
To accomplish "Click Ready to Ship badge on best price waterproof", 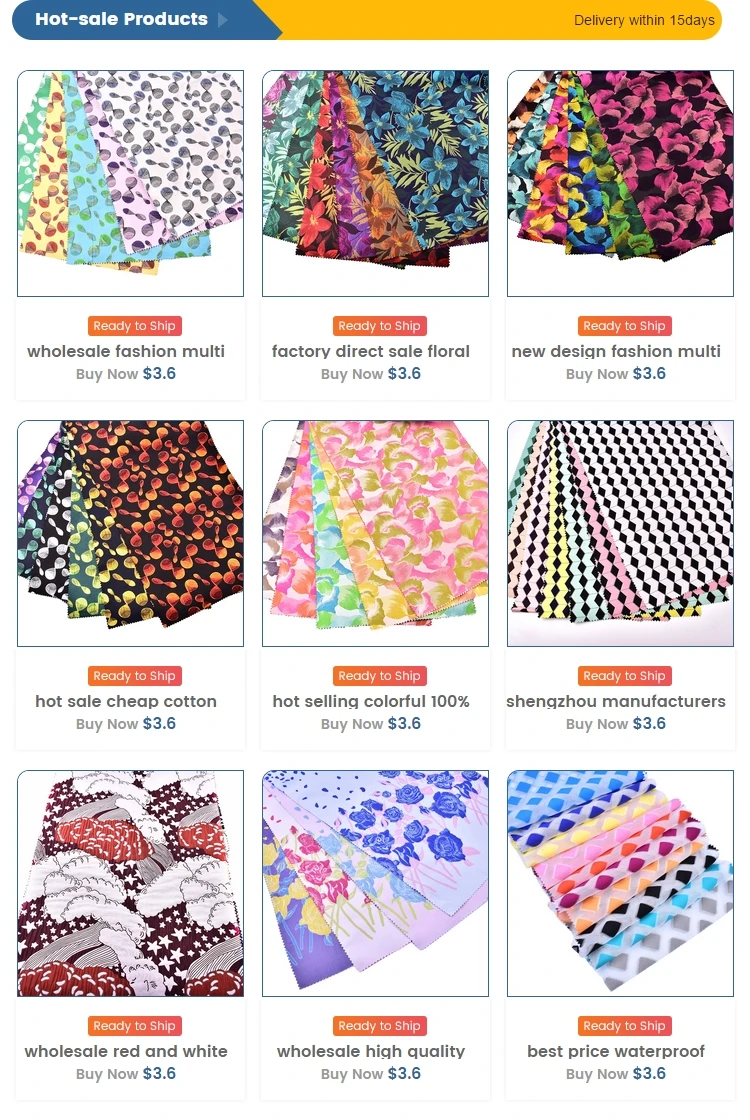I will coord(624,1026).
